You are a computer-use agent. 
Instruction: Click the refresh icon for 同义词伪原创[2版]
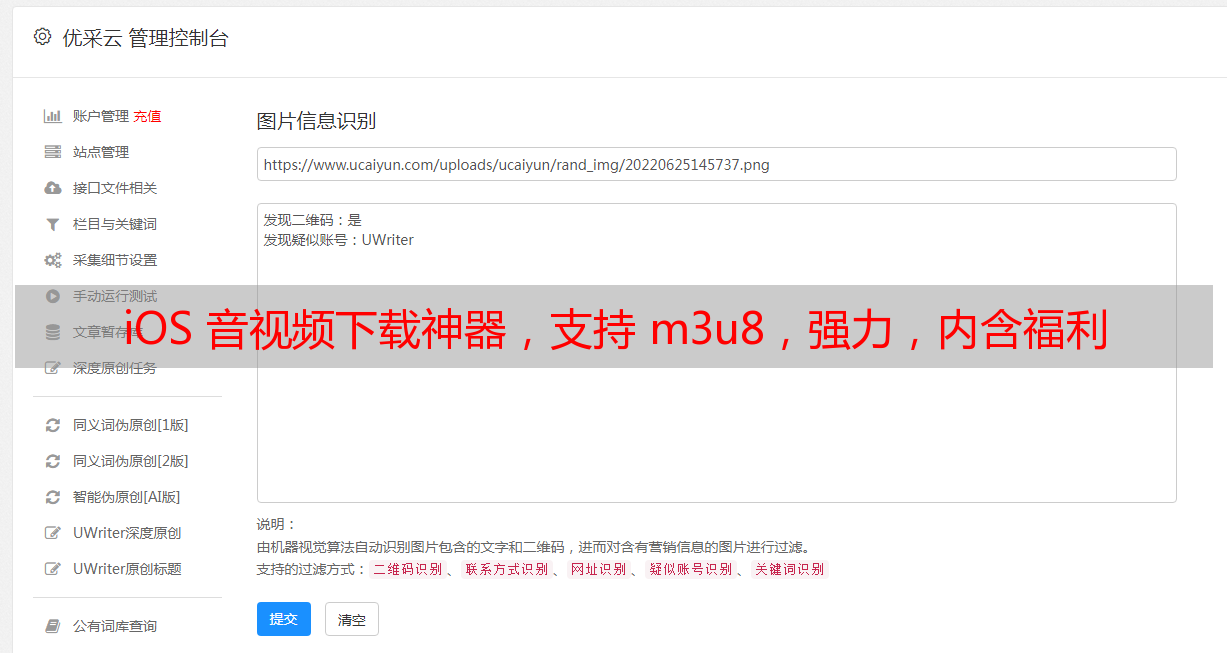click(53, 461)
